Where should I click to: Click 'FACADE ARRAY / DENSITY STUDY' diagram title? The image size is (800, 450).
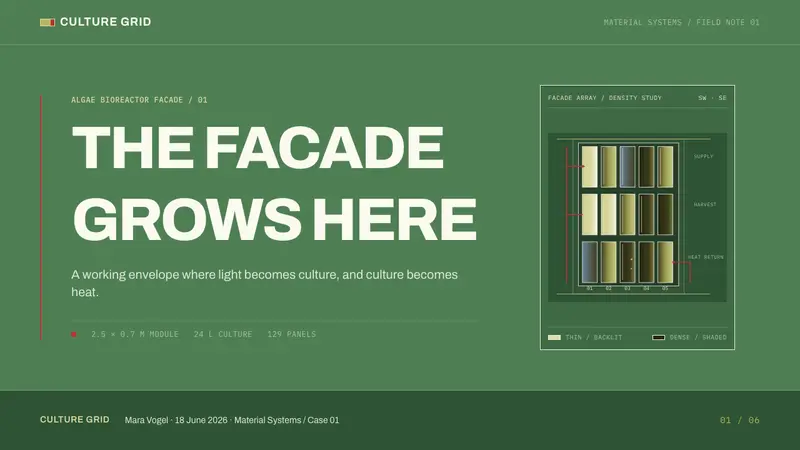click(605, 98)
